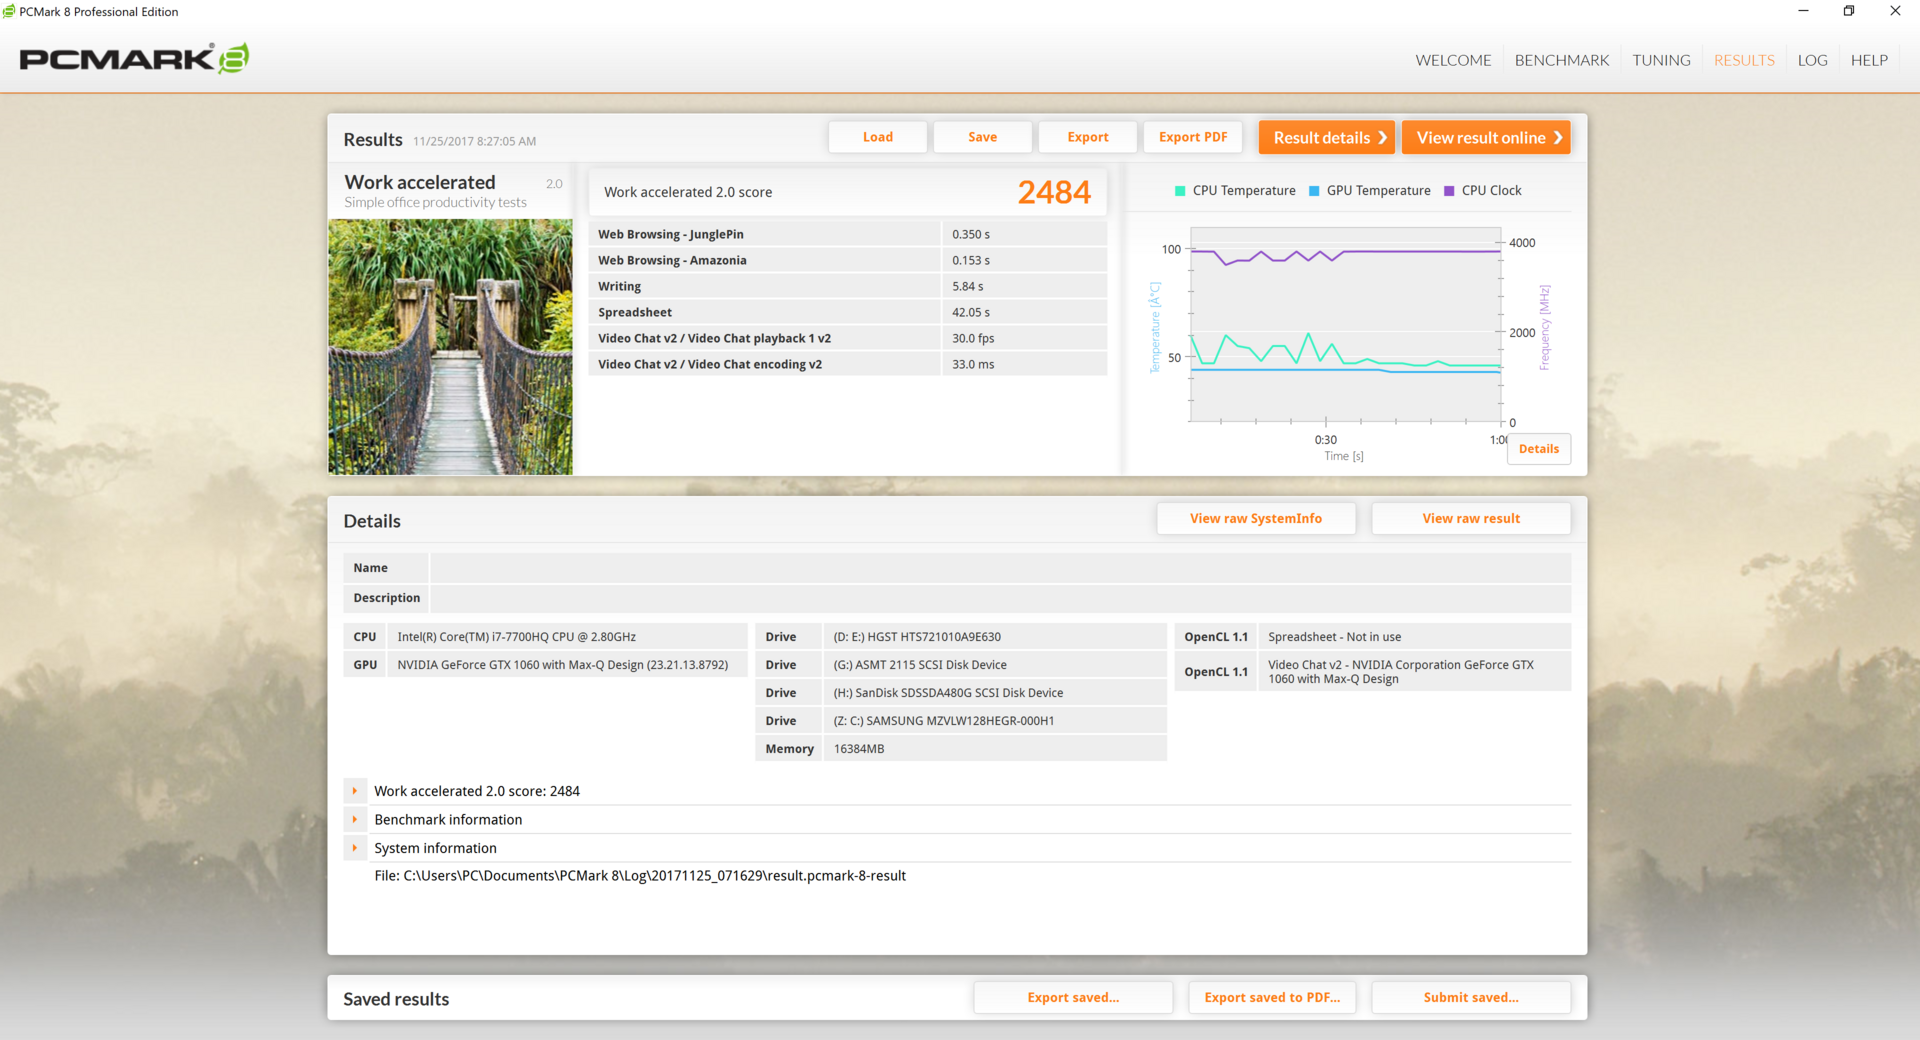Click the jungle bridge thumbnail image
The image size is (1920, 1040).
(450, 347)
